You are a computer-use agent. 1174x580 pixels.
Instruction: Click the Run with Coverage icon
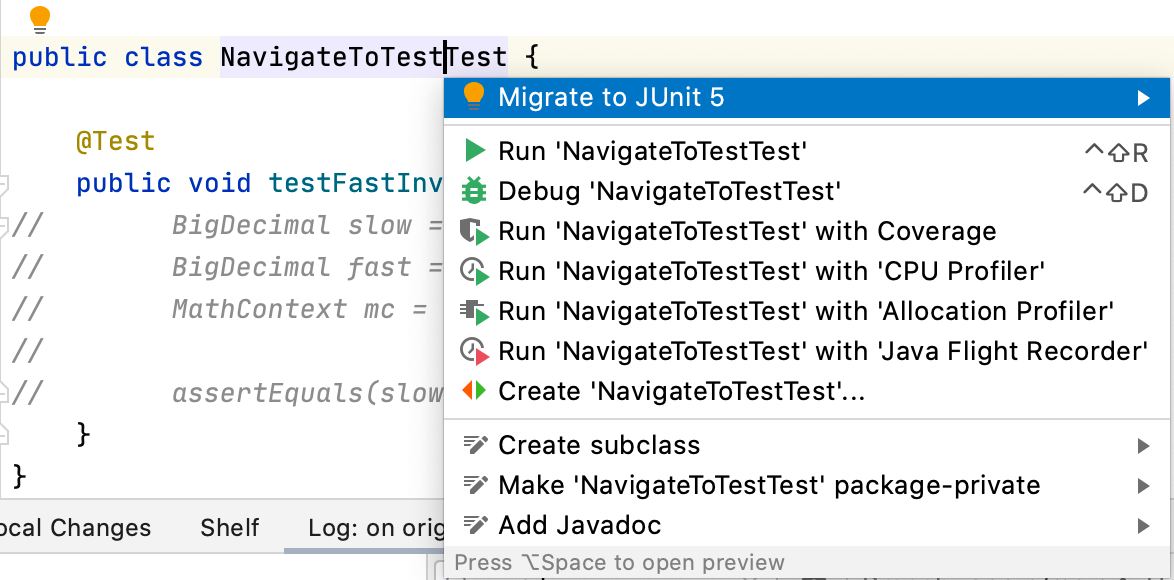click(475, 231)
